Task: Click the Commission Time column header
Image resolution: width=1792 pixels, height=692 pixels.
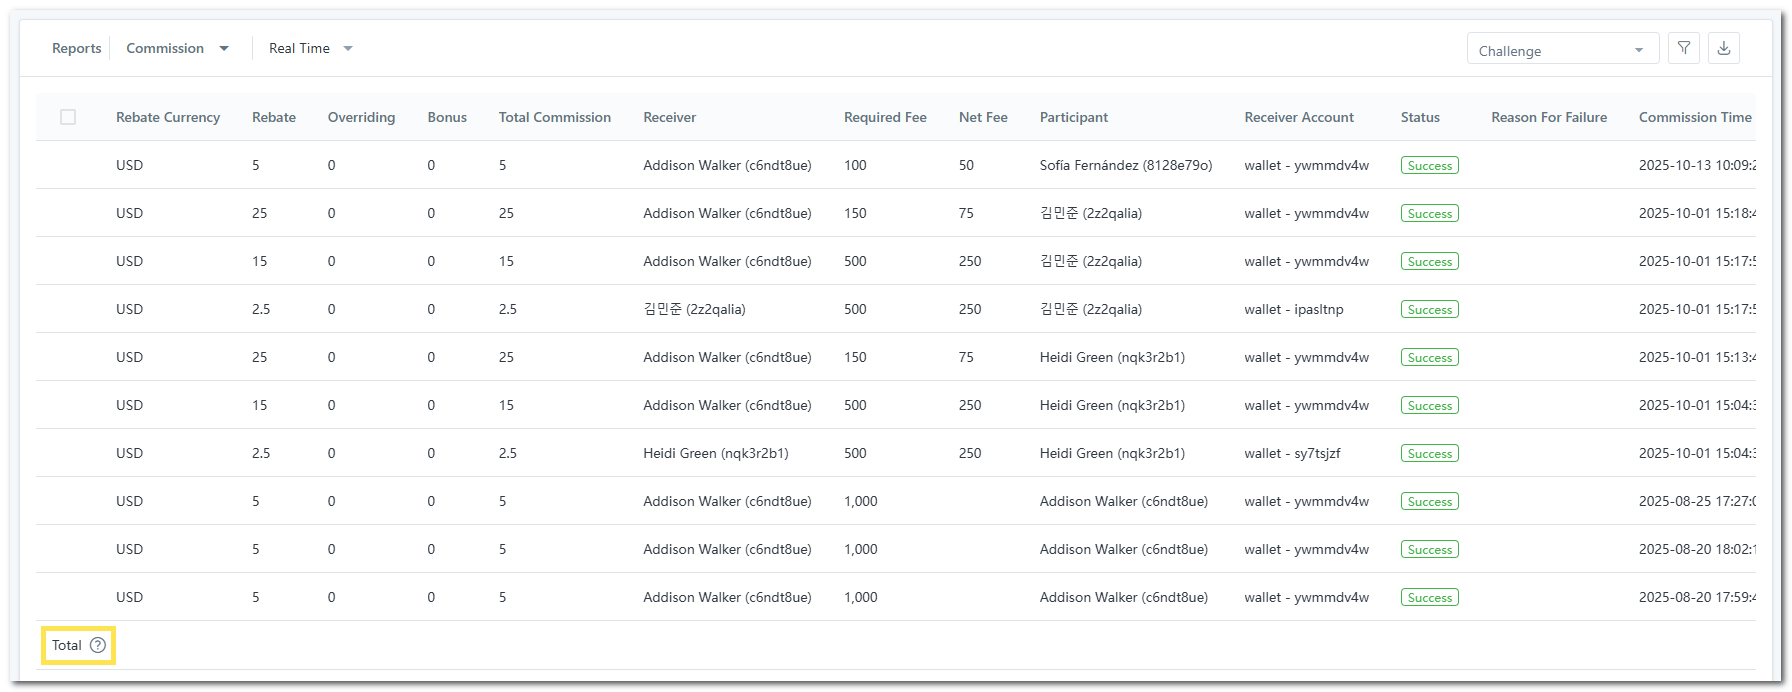Action: point(1694,117)
